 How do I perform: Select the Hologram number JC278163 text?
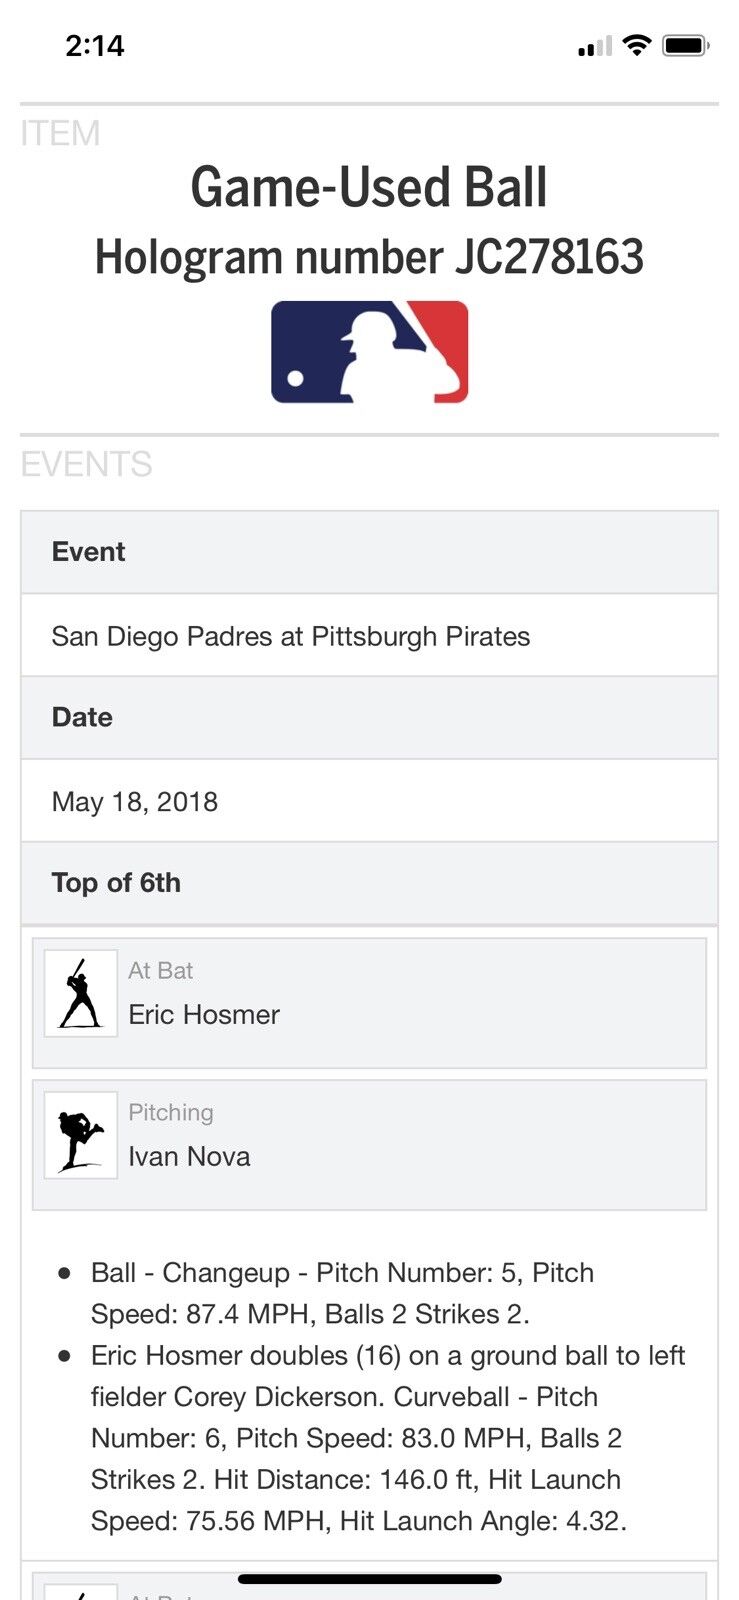(369, 257)
